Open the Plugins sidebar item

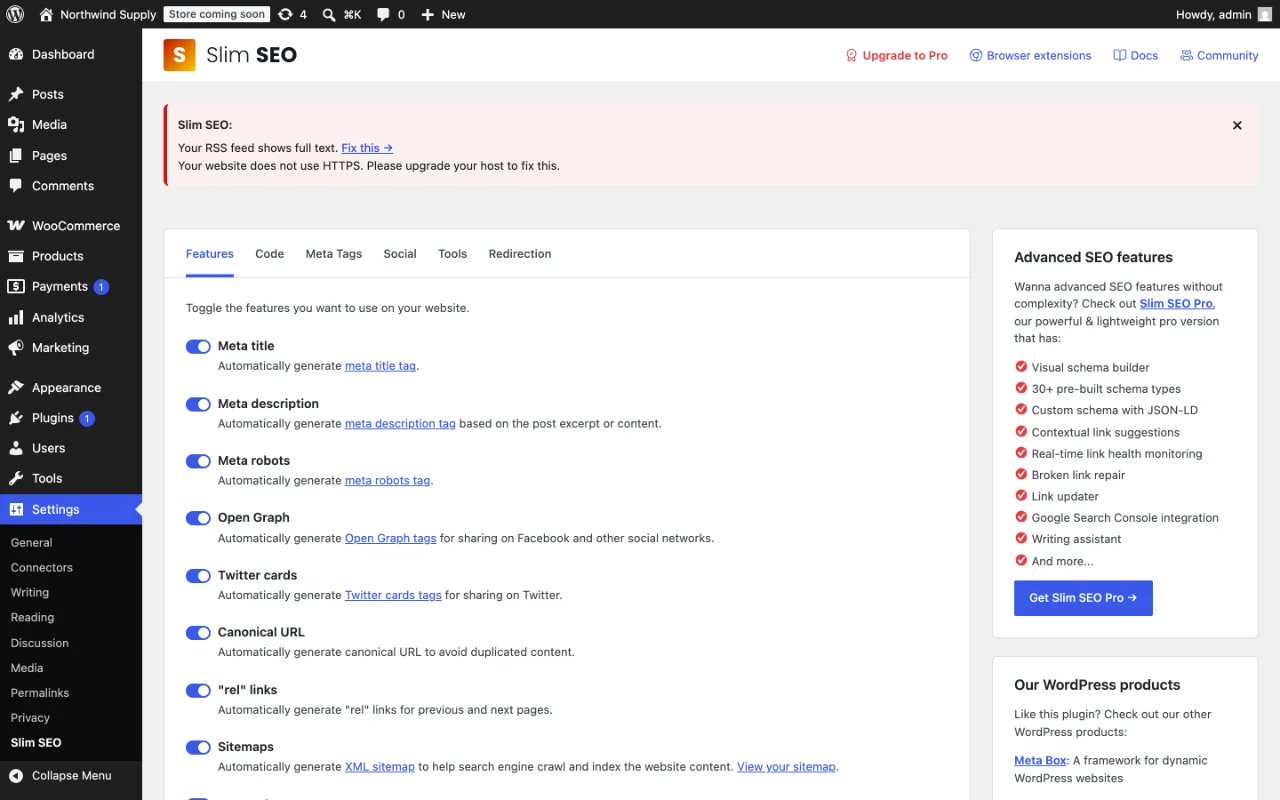71,418
